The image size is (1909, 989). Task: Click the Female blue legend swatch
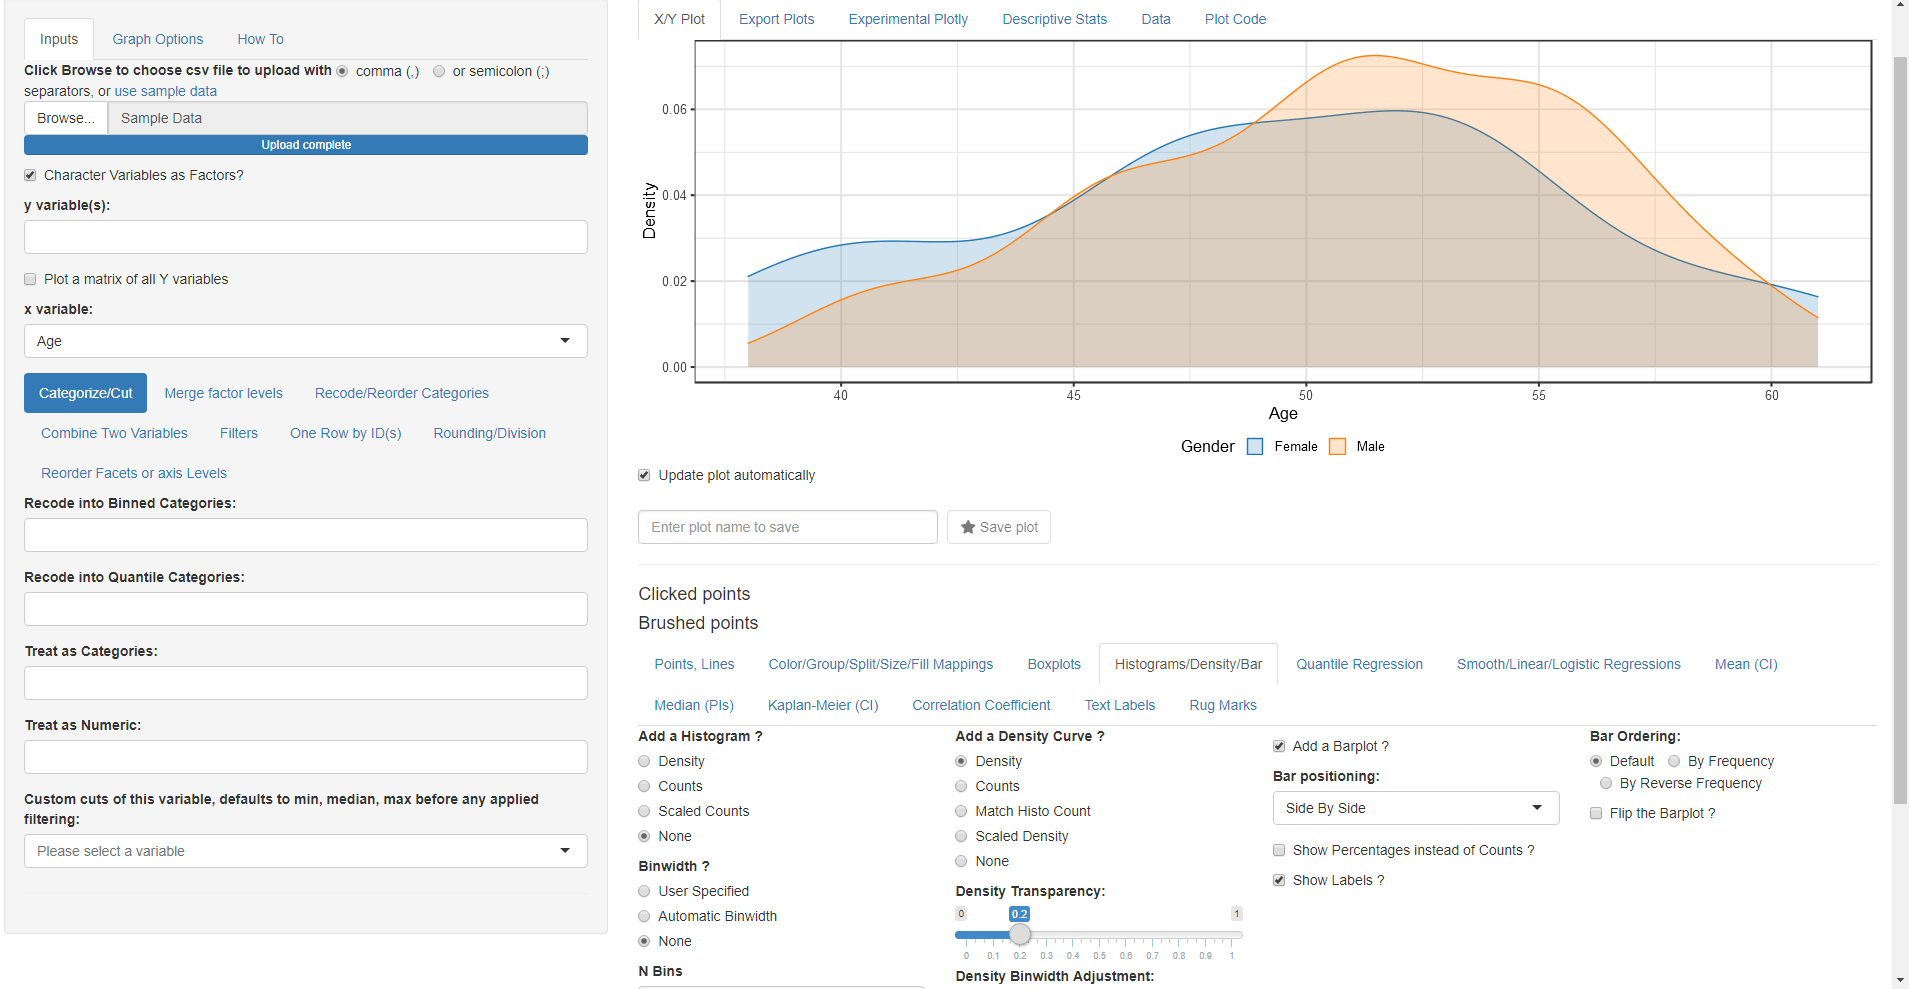tap(1255, 447)
